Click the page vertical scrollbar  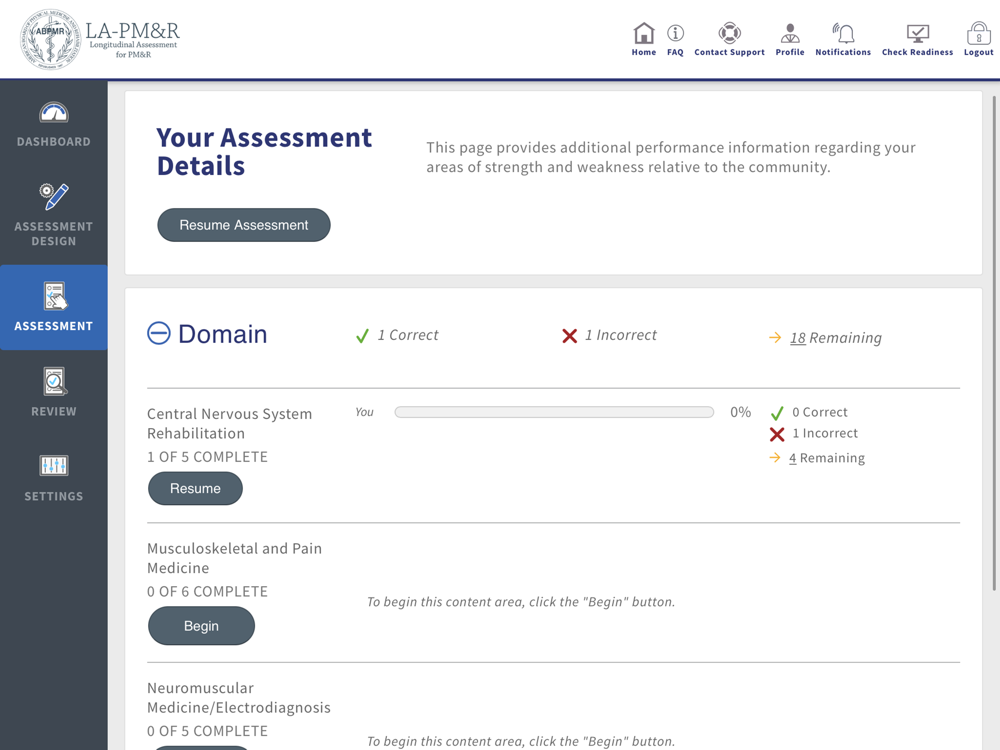(x=994, y=343)
